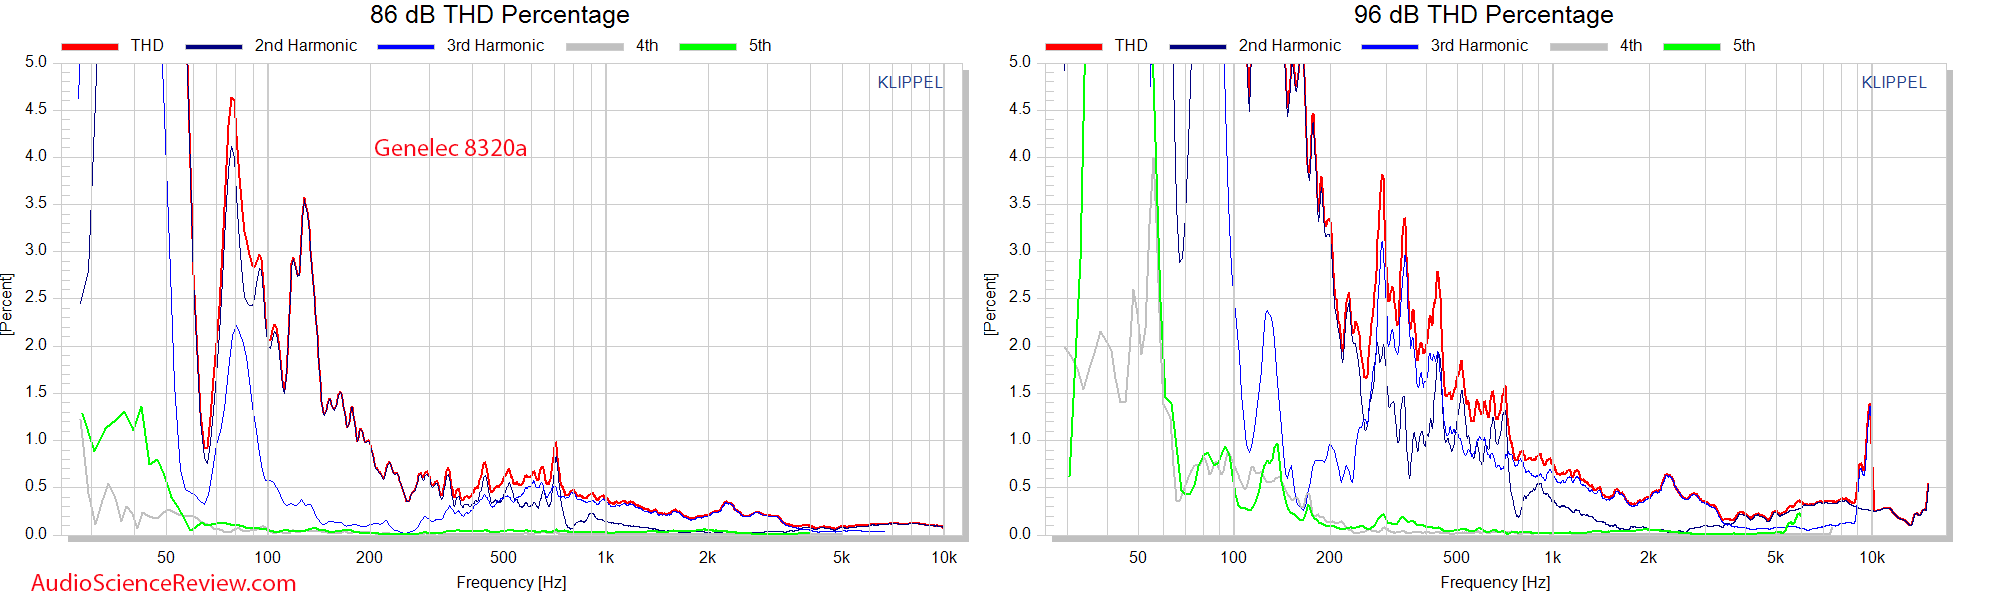Click the "0.0" percent tick on the 86 dB chart

[x=36, y=534]
